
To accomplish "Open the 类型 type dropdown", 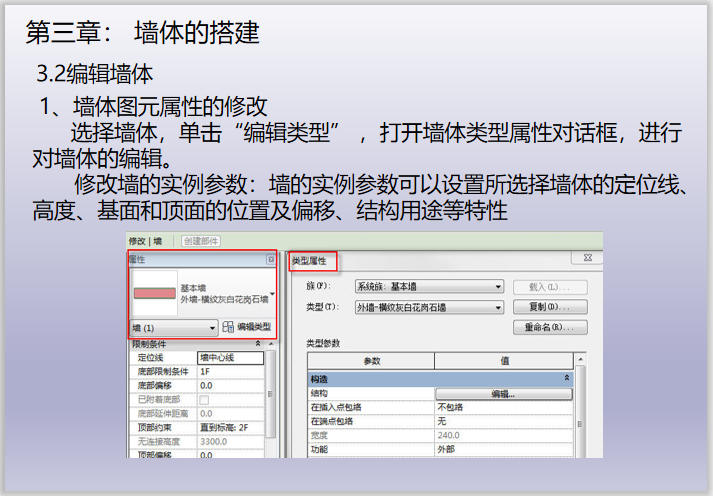I will (498, 306).
